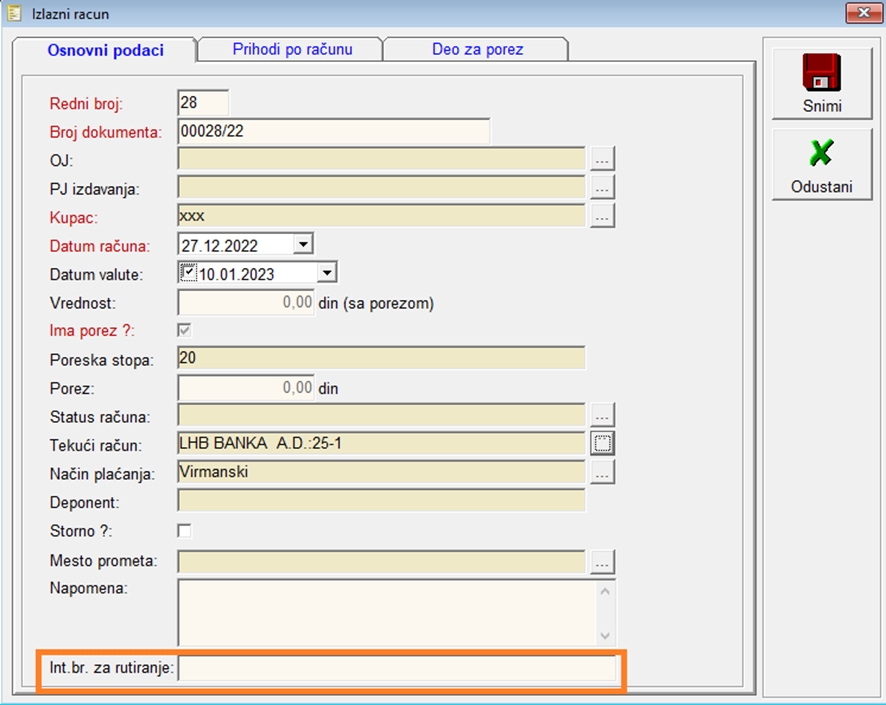Click the Snimi floppy disk save icon
Screen dimensions: 886x705
point(821,74)
